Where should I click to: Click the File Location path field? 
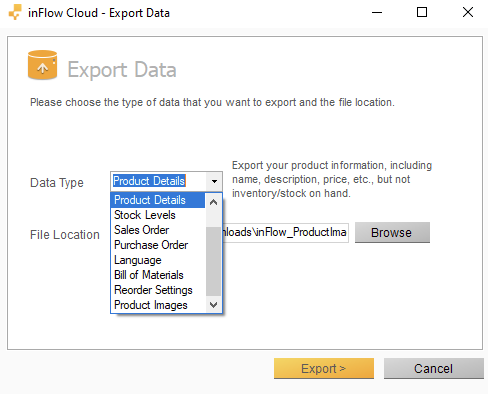tap(285, 232)
